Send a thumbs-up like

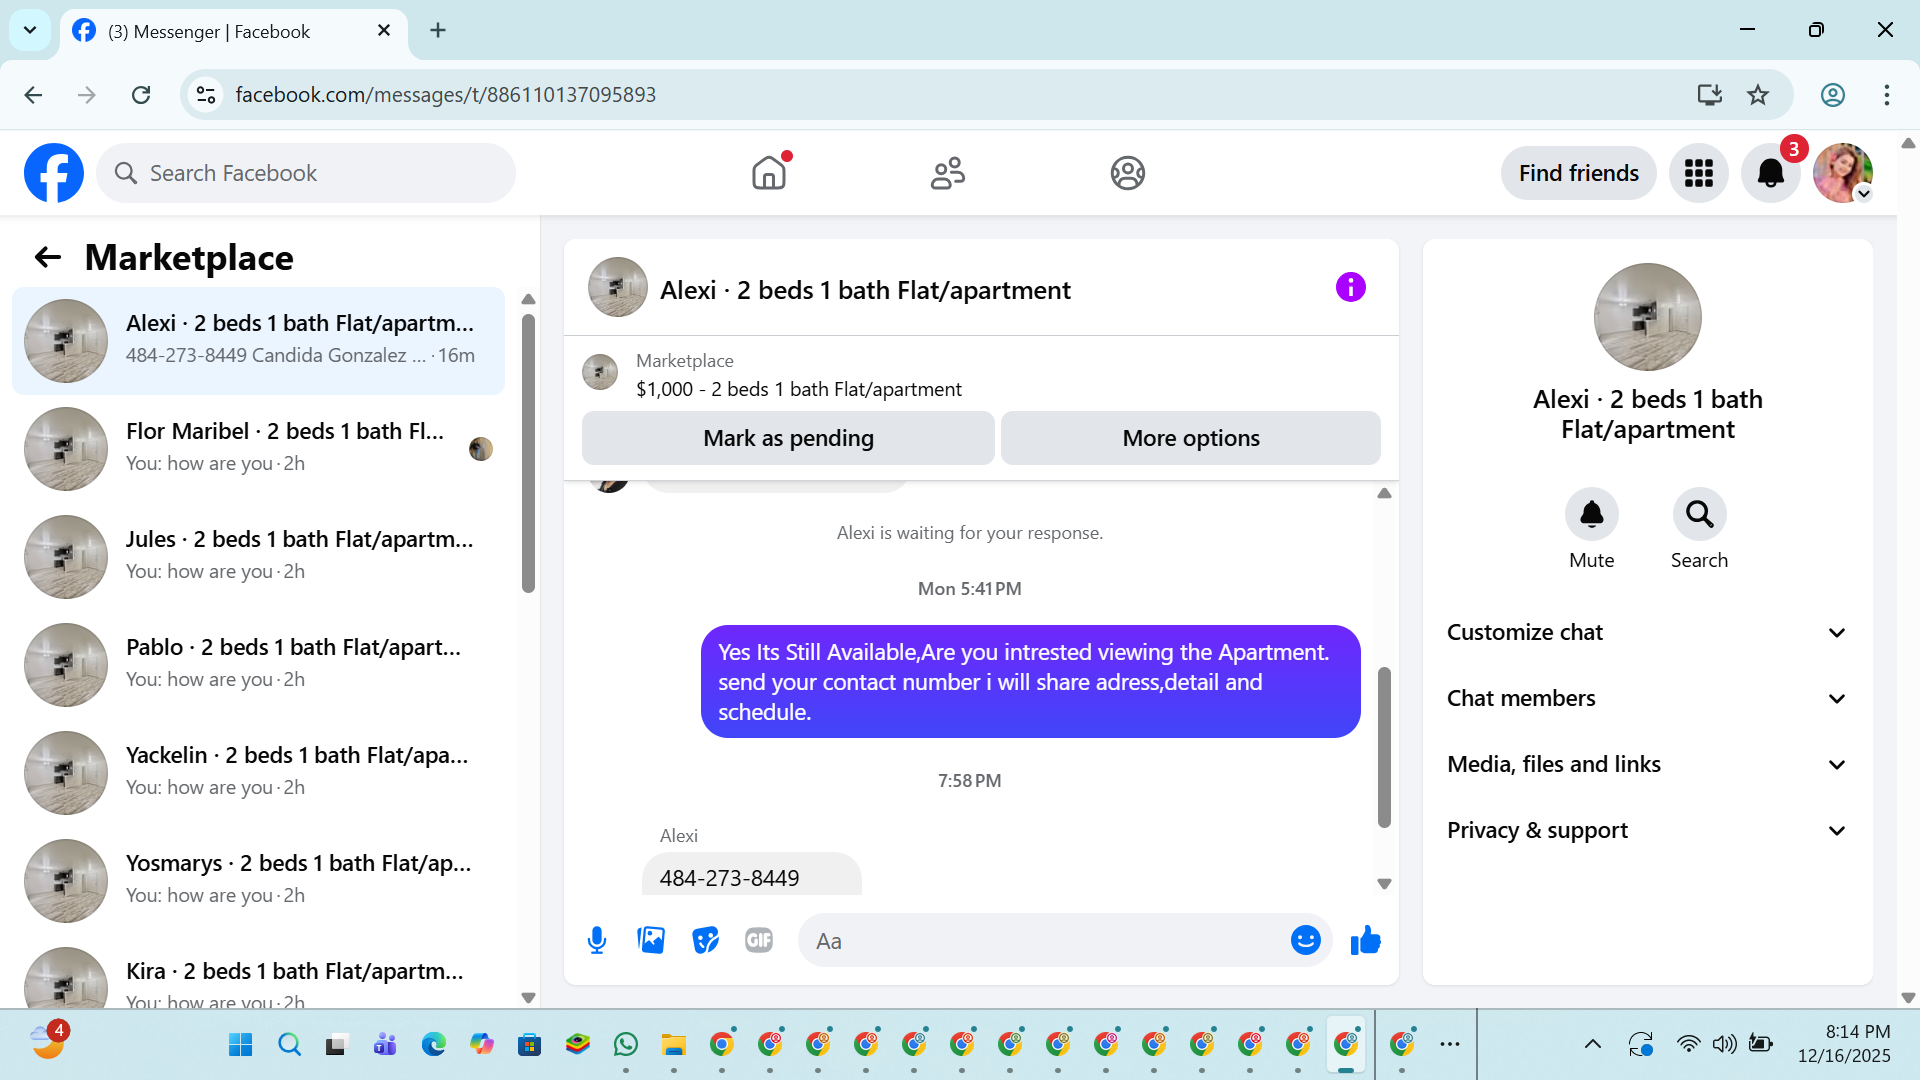(1365, 941)
